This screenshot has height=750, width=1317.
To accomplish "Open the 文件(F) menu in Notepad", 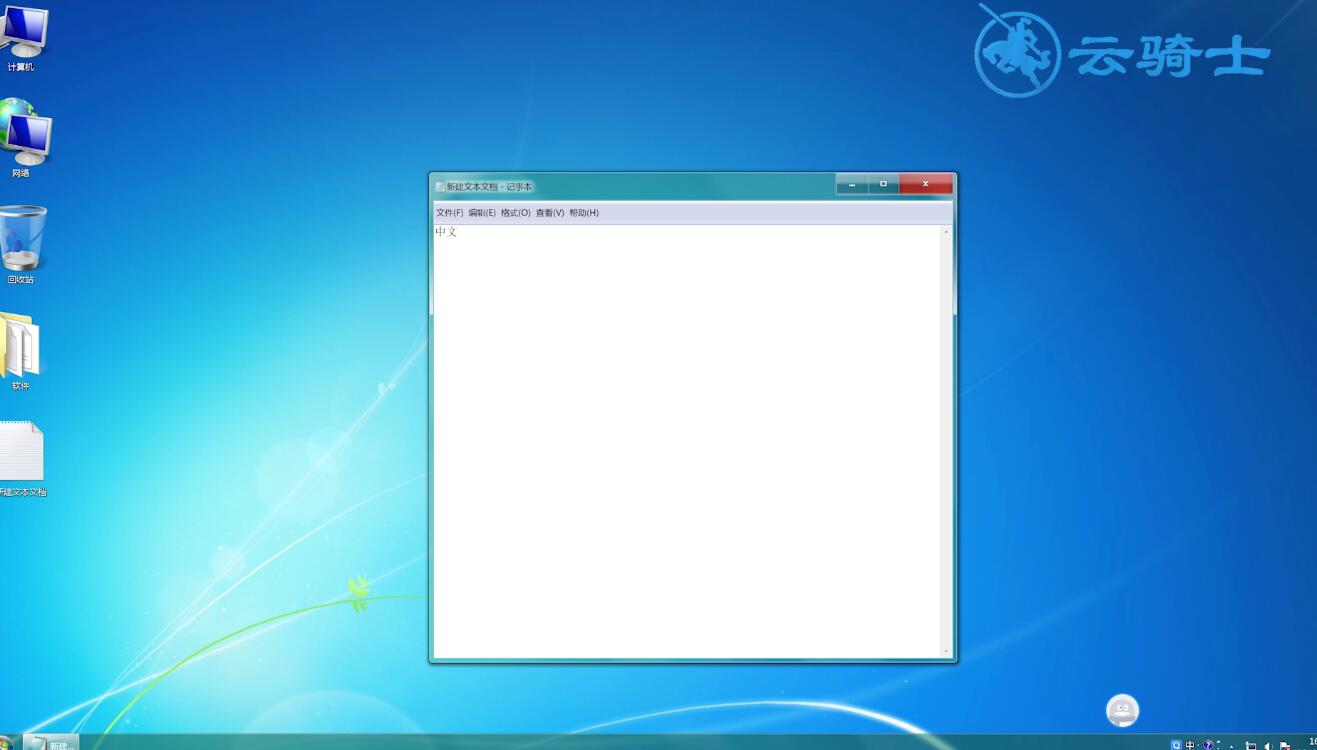I will click(449, 213).
